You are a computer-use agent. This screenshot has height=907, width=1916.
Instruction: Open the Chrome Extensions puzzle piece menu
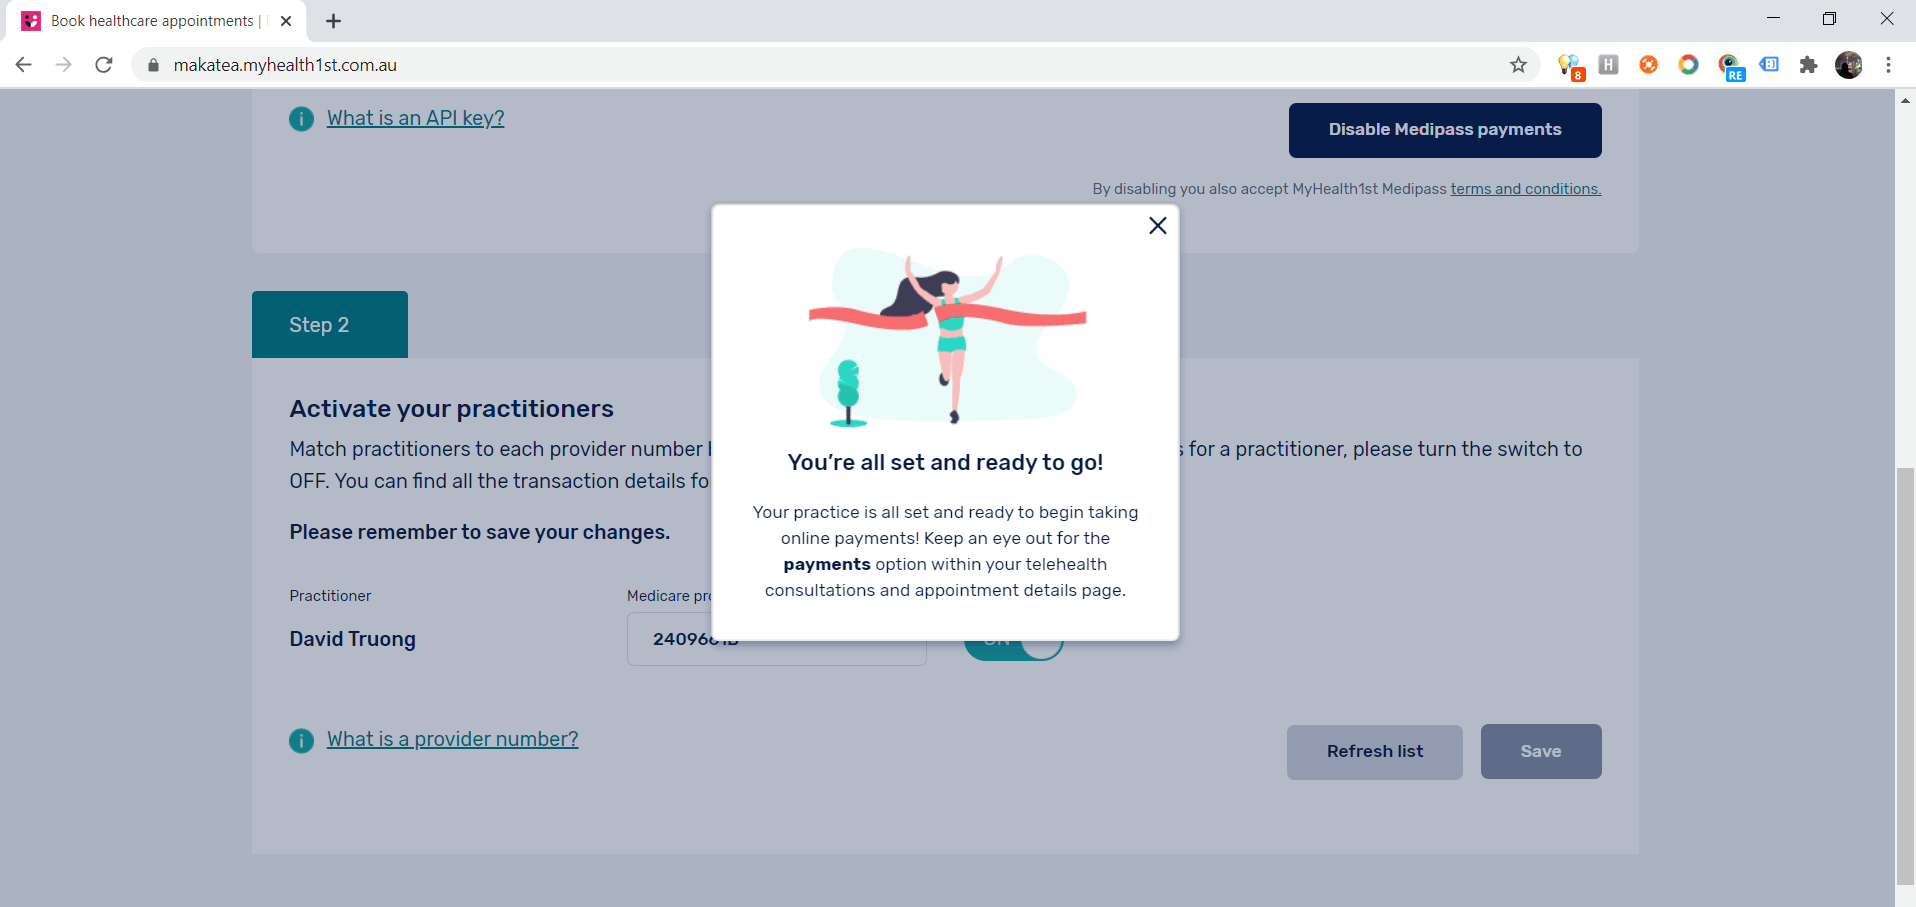tap(1808, 65)
